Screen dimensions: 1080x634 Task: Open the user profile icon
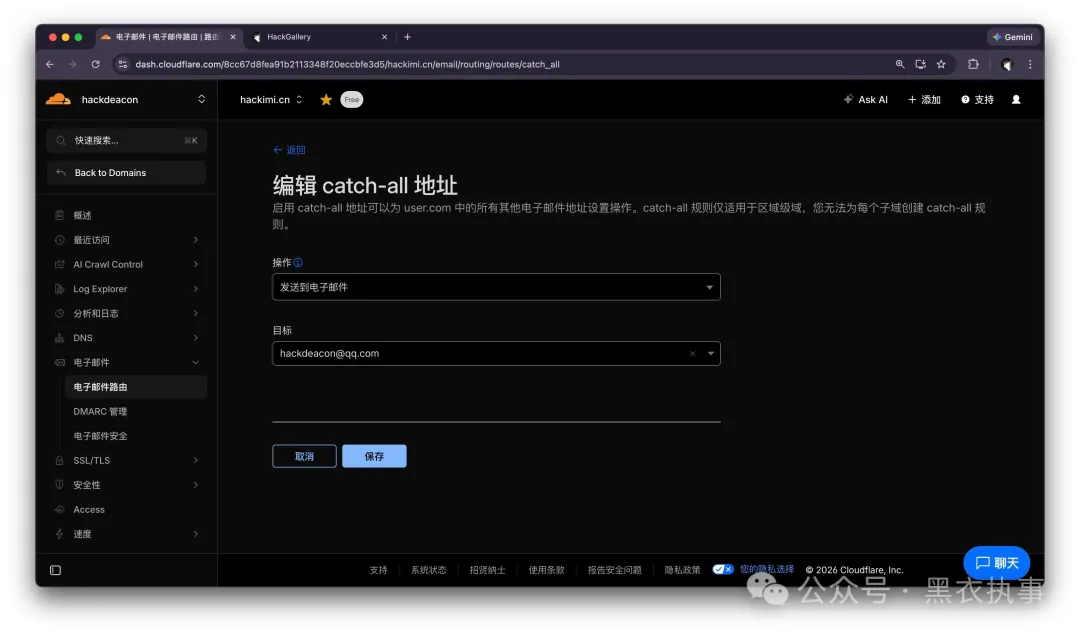1016,100
